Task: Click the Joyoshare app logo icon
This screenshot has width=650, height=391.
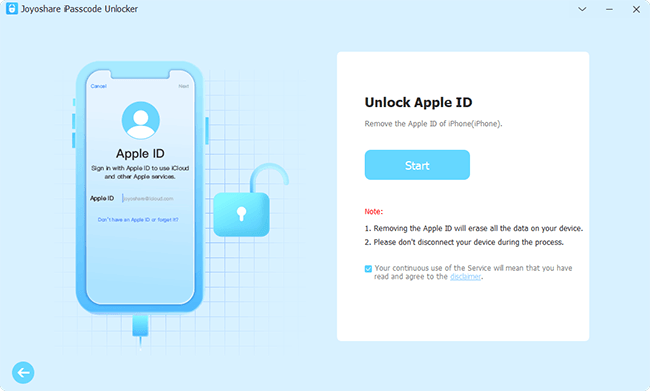Action: click(x=12, y=8)
